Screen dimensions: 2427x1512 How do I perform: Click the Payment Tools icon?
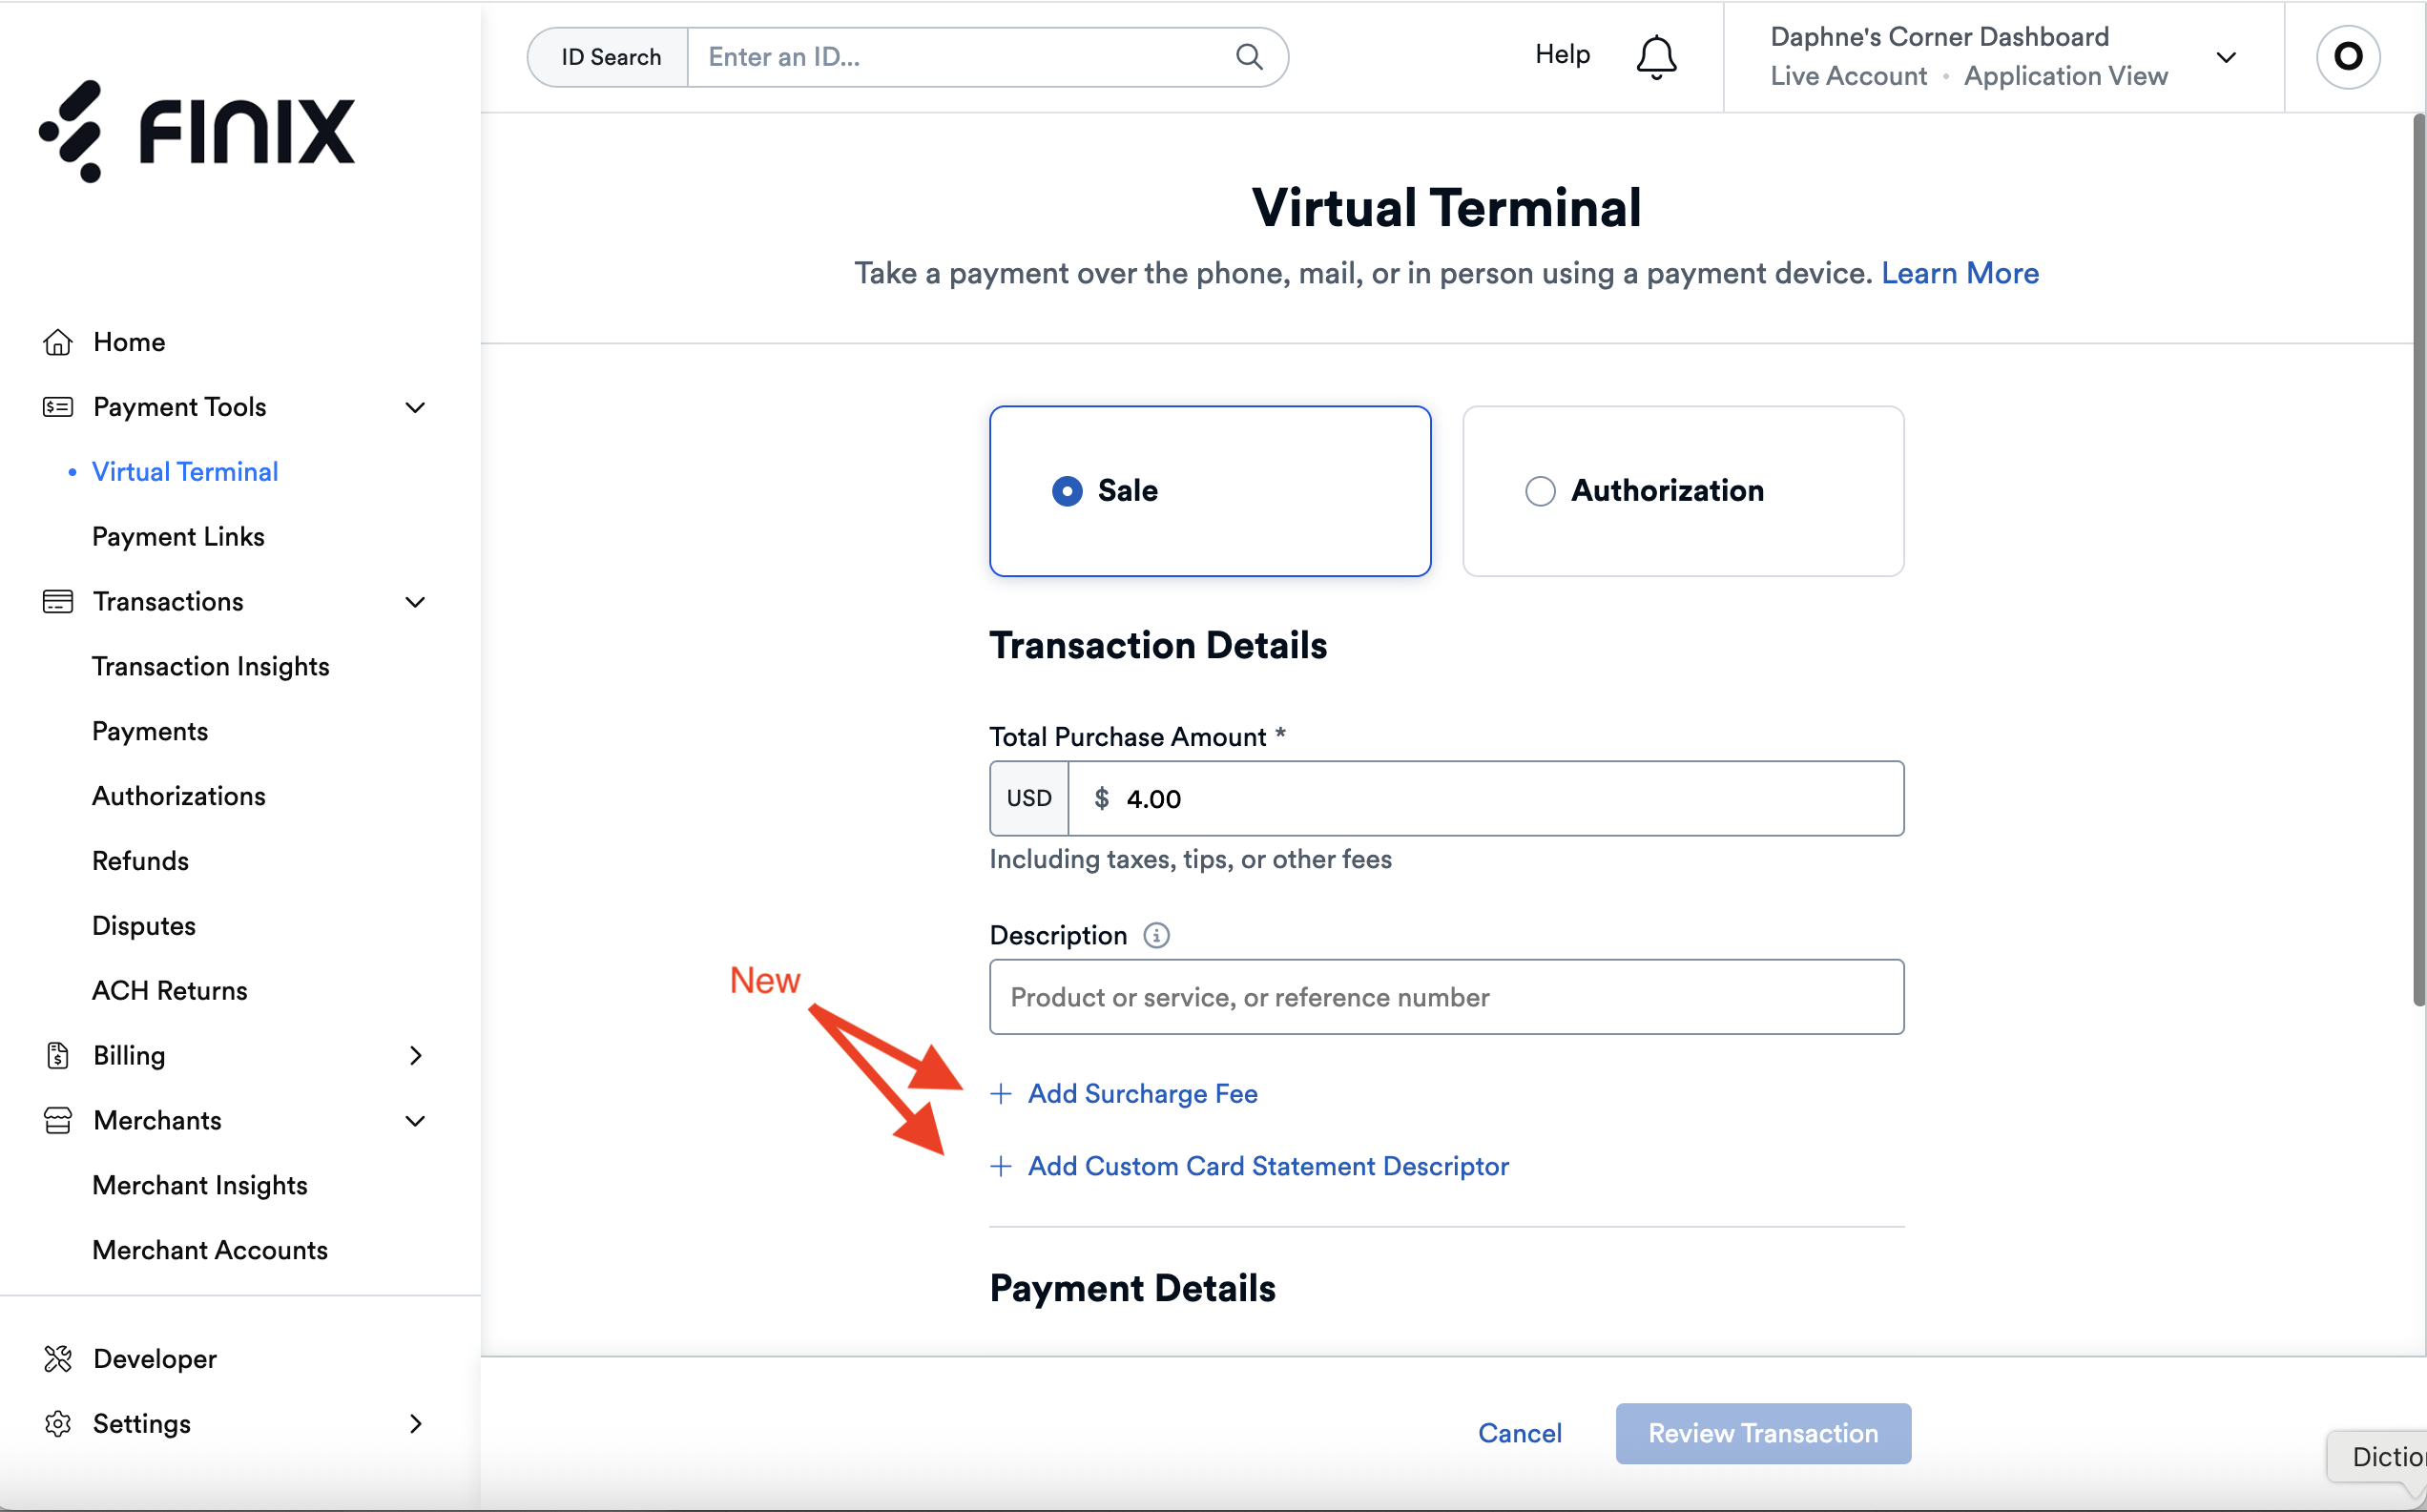point(58,407)
